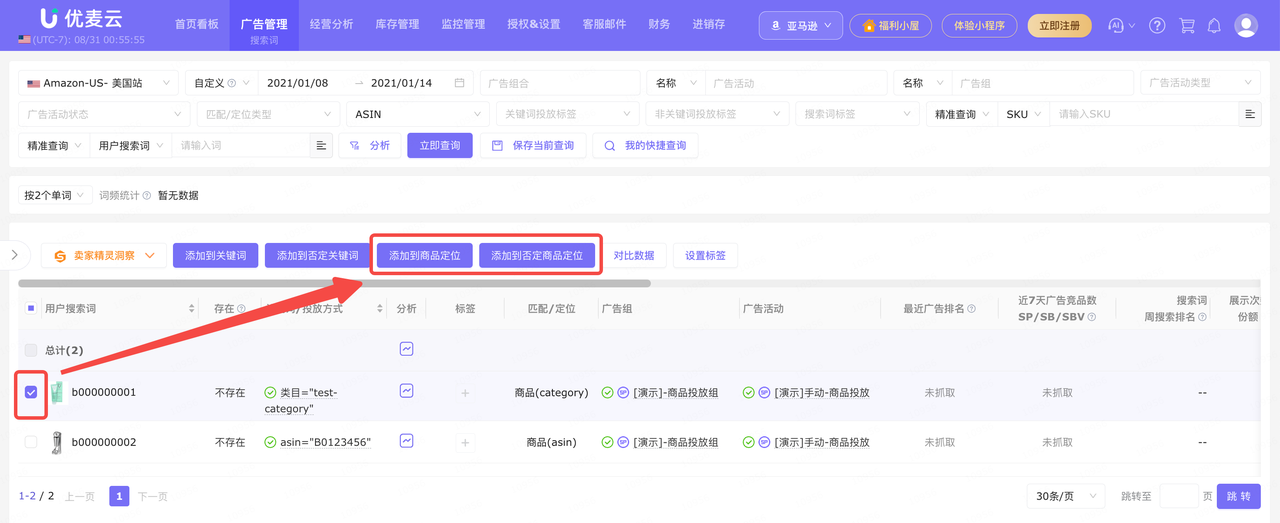
Task: Click the 添加到关键词 button
Action: (x=216, y=256)
